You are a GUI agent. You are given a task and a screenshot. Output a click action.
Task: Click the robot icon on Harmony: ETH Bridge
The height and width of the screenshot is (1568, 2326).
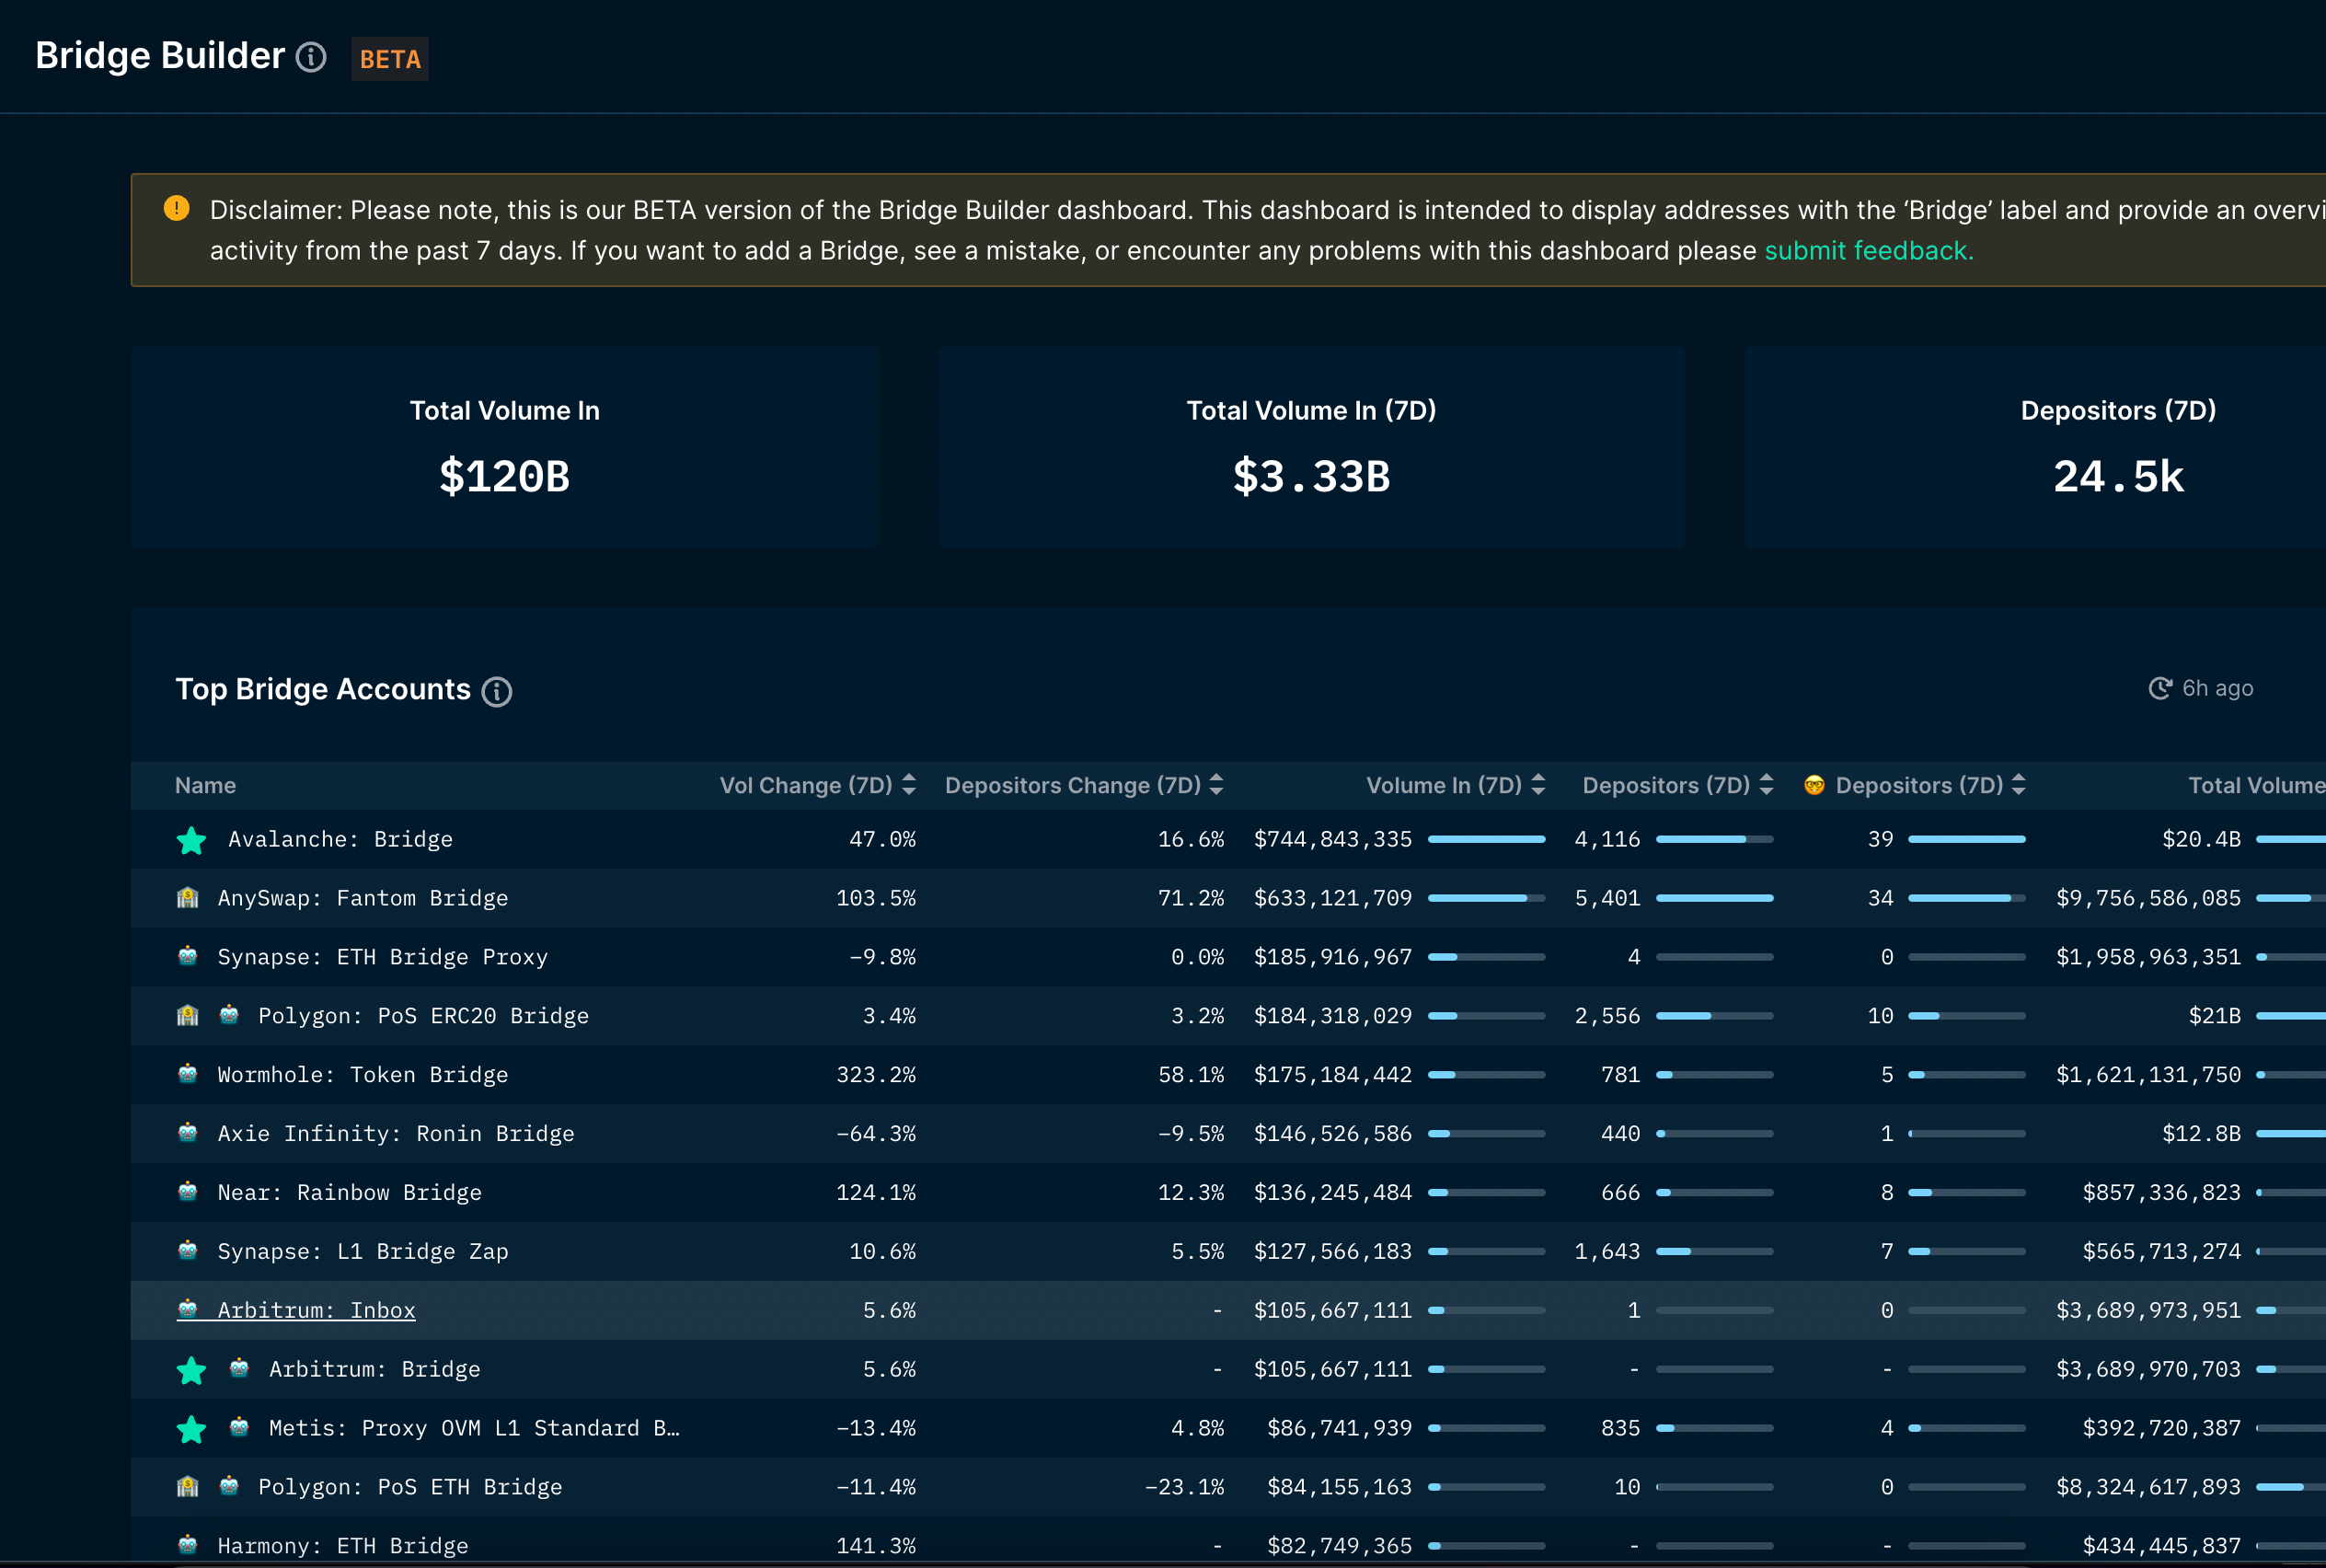(187, 1544)
